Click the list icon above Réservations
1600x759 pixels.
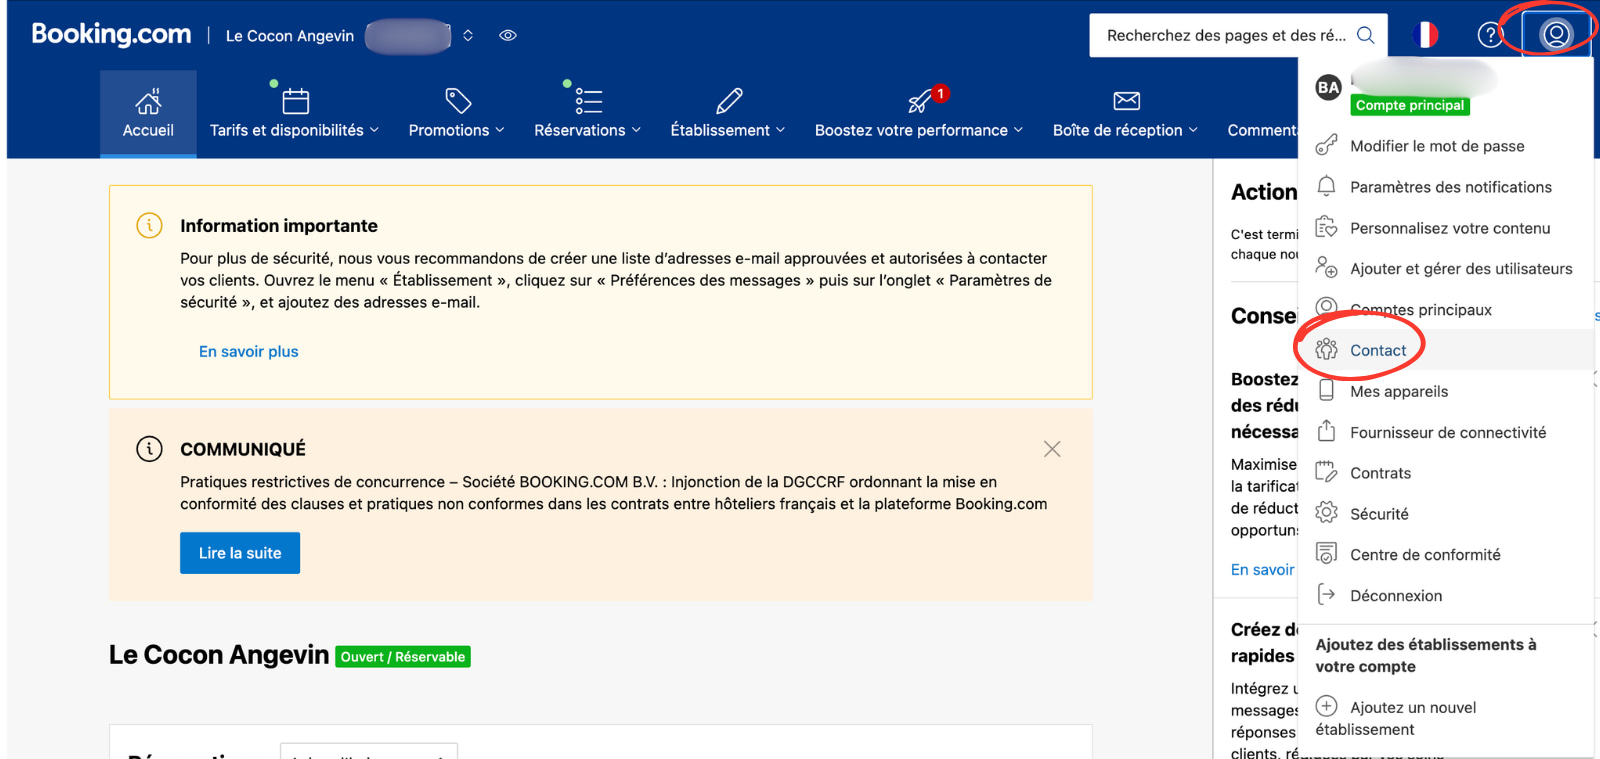click(588, 101)
